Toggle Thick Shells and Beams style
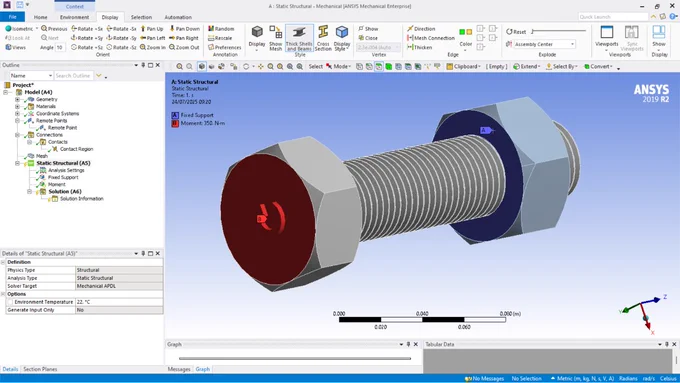The width and height of the screenshot is (680, 383). pos(299,38)
